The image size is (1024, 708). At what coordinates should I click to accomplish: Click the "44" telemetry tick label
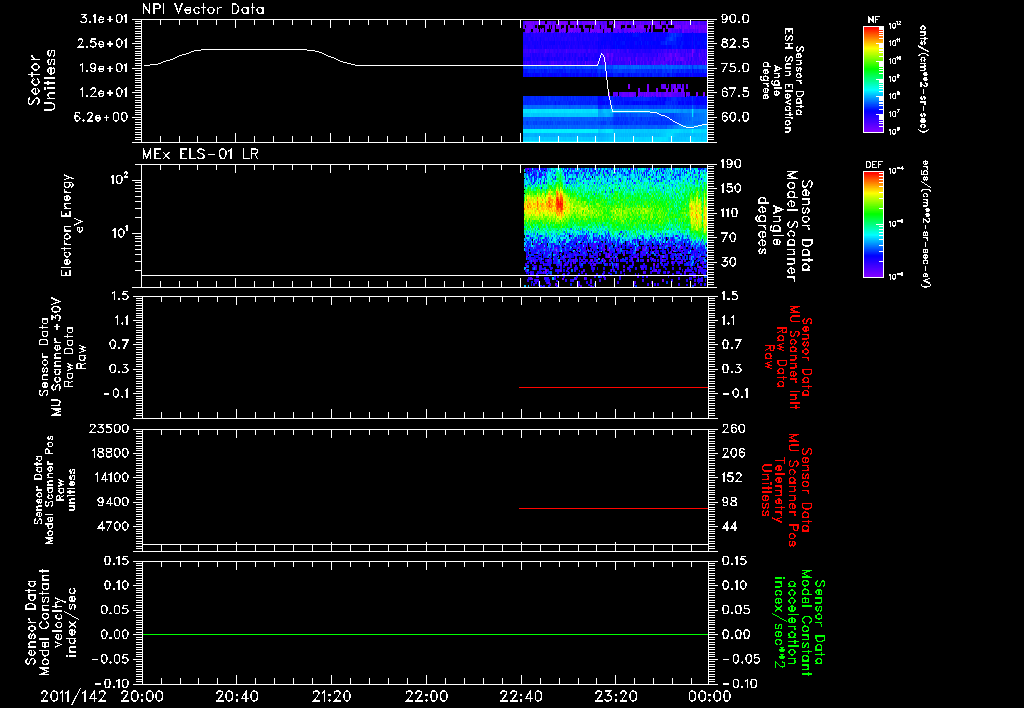(729, 526)
